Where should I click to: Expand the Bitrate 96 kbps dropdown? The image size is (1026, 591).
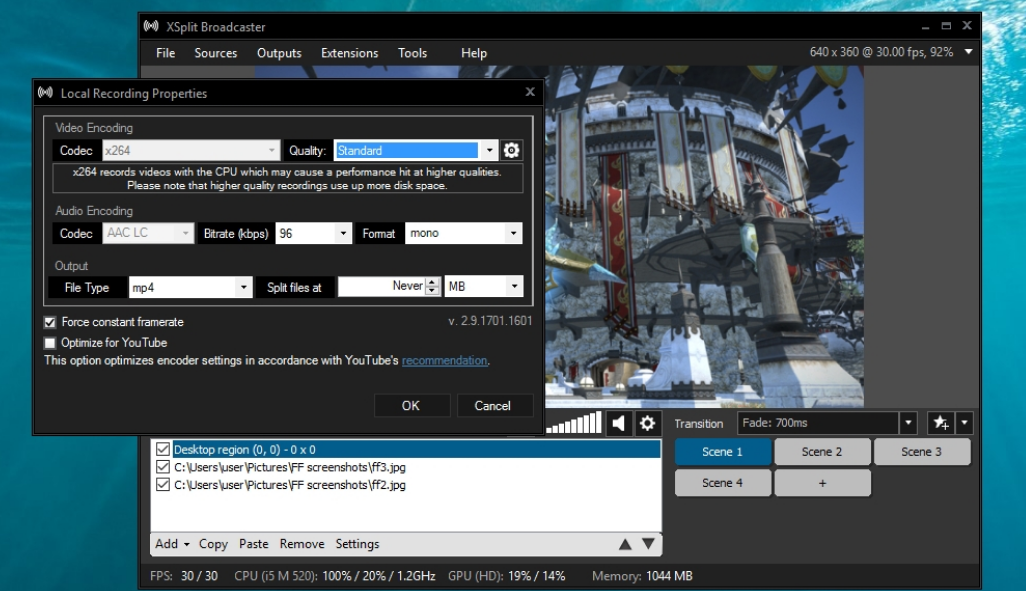tap(313, 233)
